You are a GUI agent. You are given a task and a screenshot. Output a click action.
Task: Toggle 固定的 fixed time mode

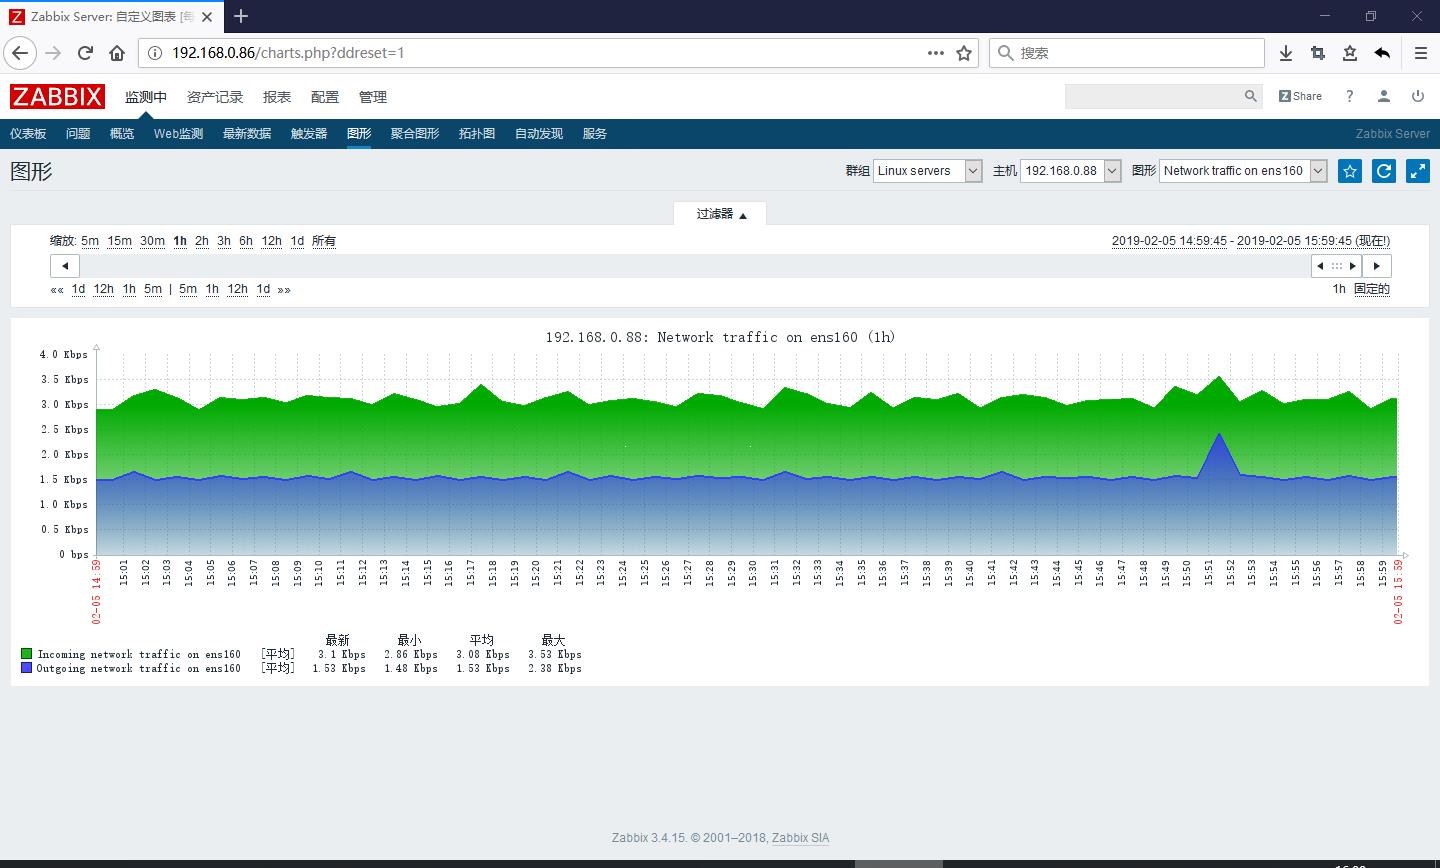(1372, 289)
